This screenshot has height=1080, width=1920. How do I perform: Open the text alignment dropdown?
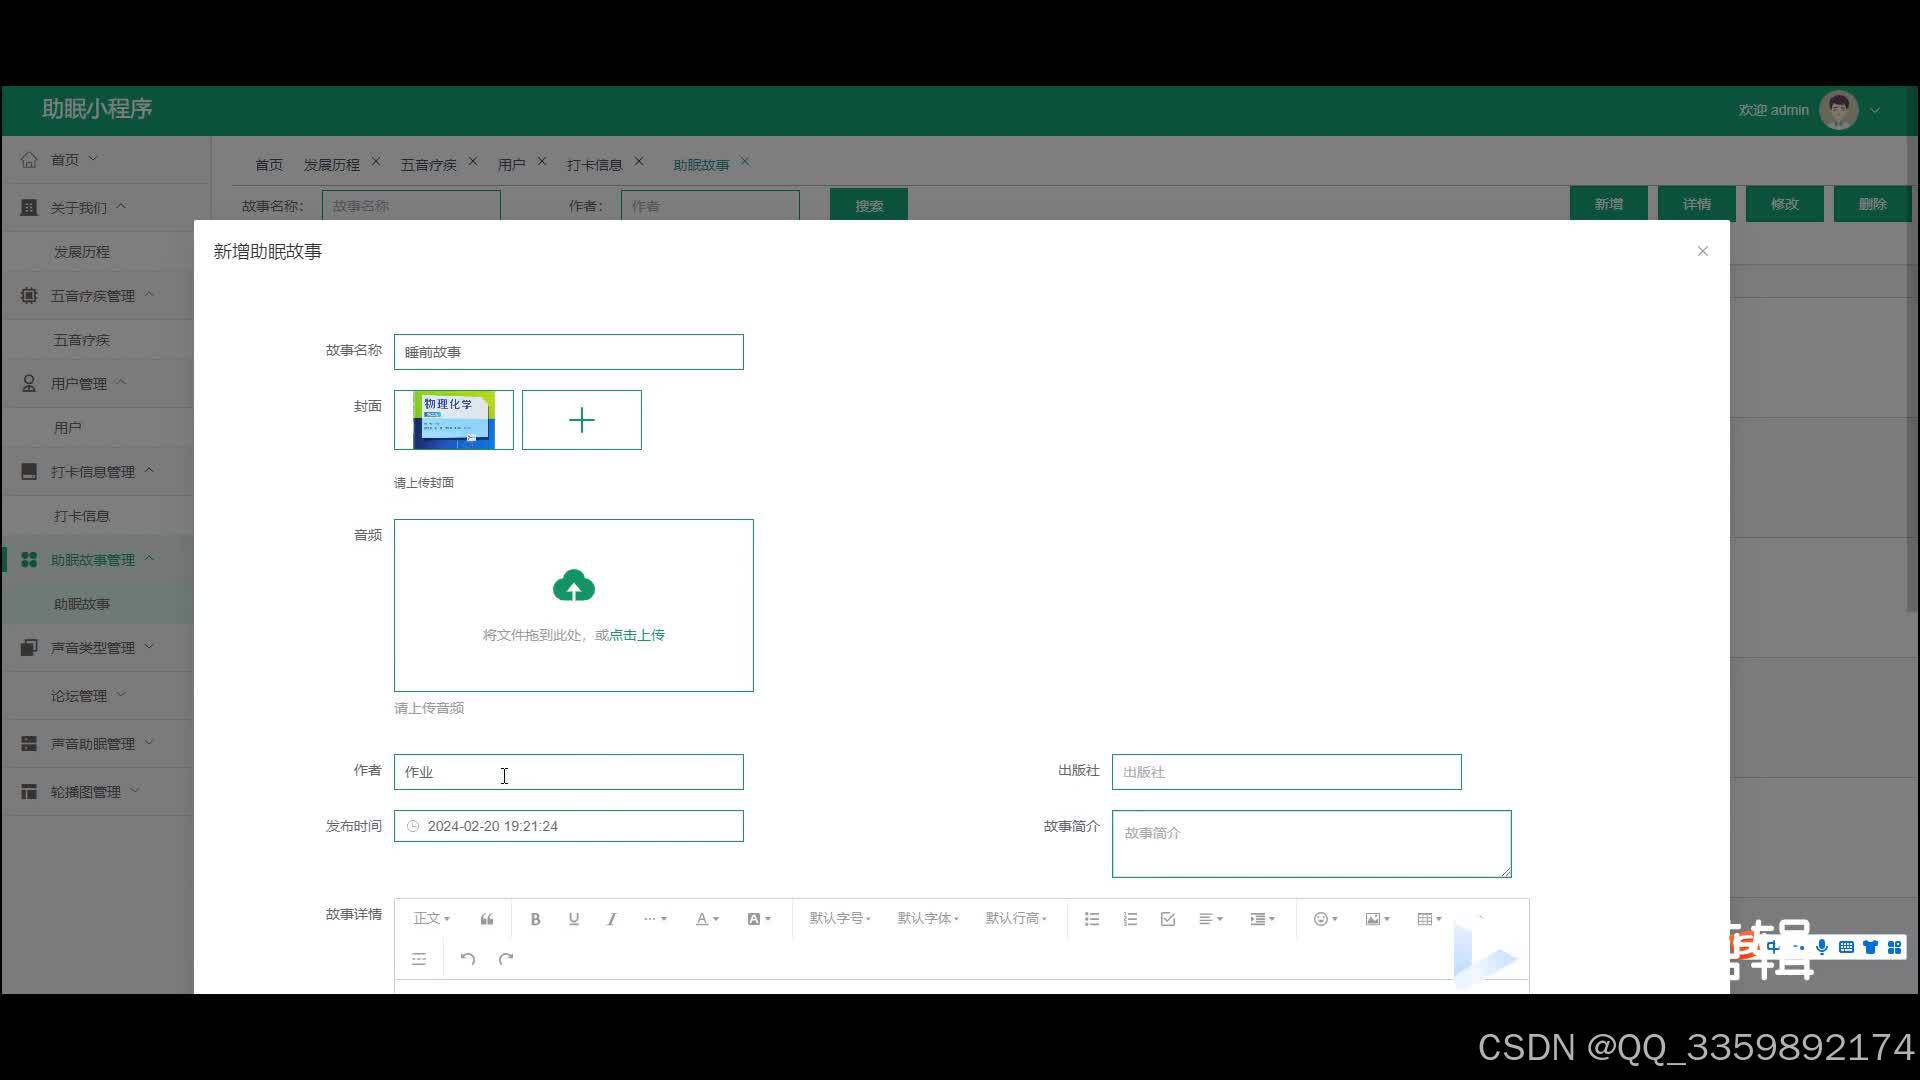1211,919
